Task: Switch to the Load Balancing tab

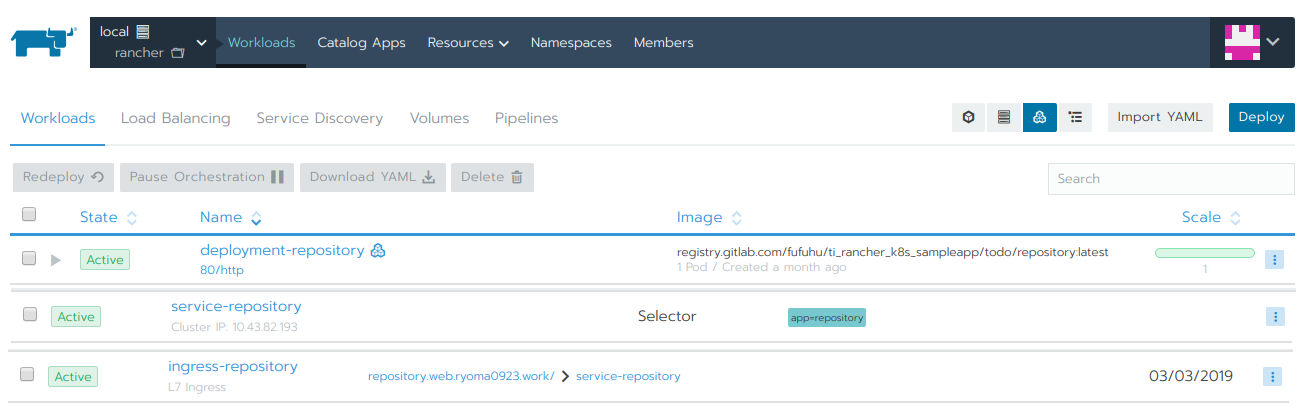Action: (176, 118)
